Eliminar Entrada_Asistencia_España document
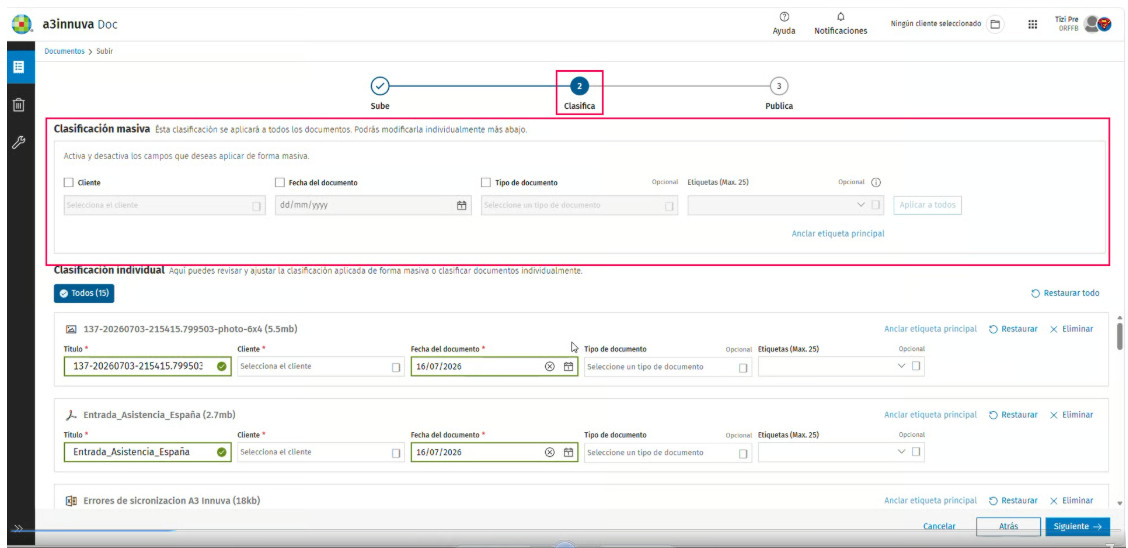Viewport: 1128px width, 548px height. tap(1071, 415)
